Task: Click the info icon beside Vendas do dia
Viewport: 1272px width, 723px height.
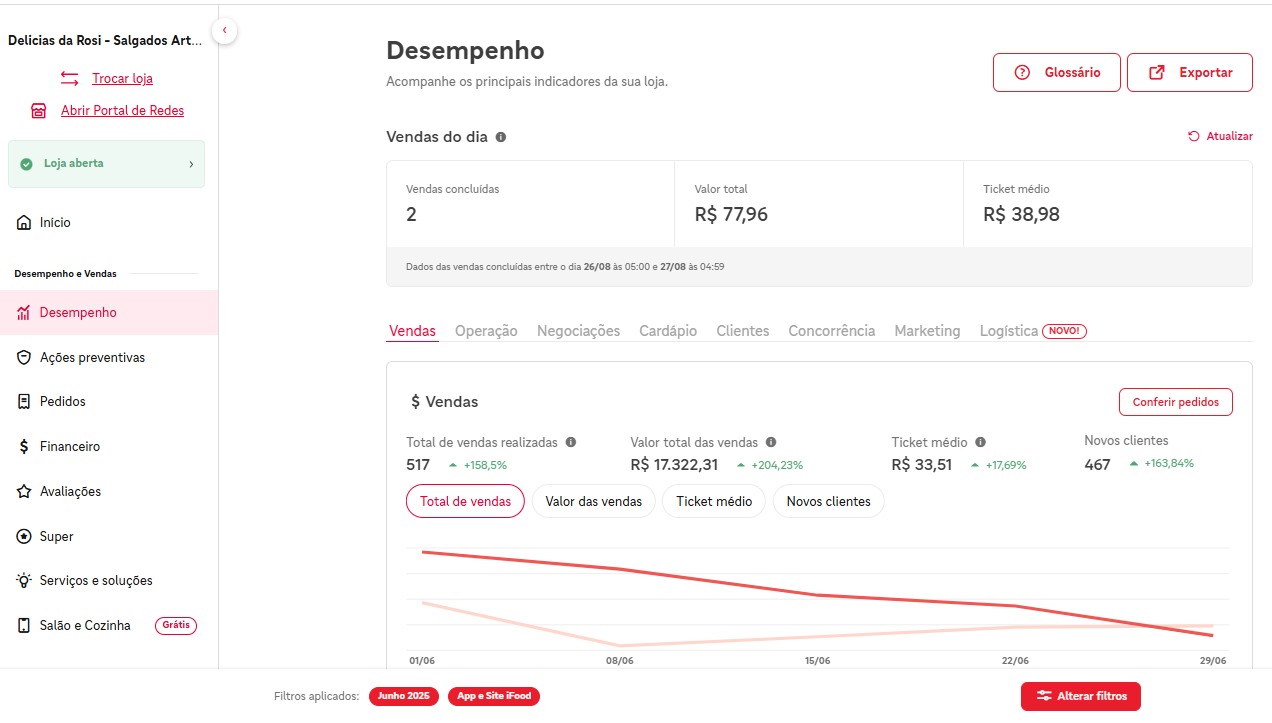Action: [x=501, y=137]
